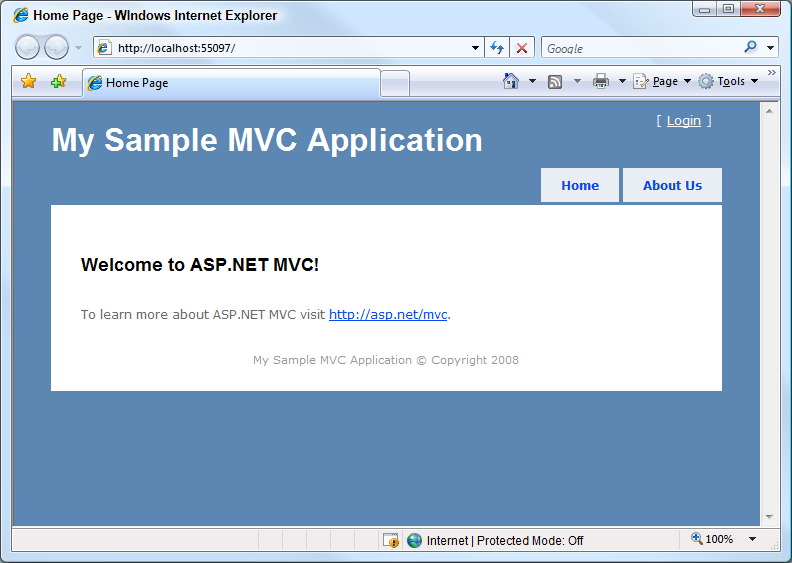
Task: Expand the zoom level dropdown arrow
Action: 752,540
